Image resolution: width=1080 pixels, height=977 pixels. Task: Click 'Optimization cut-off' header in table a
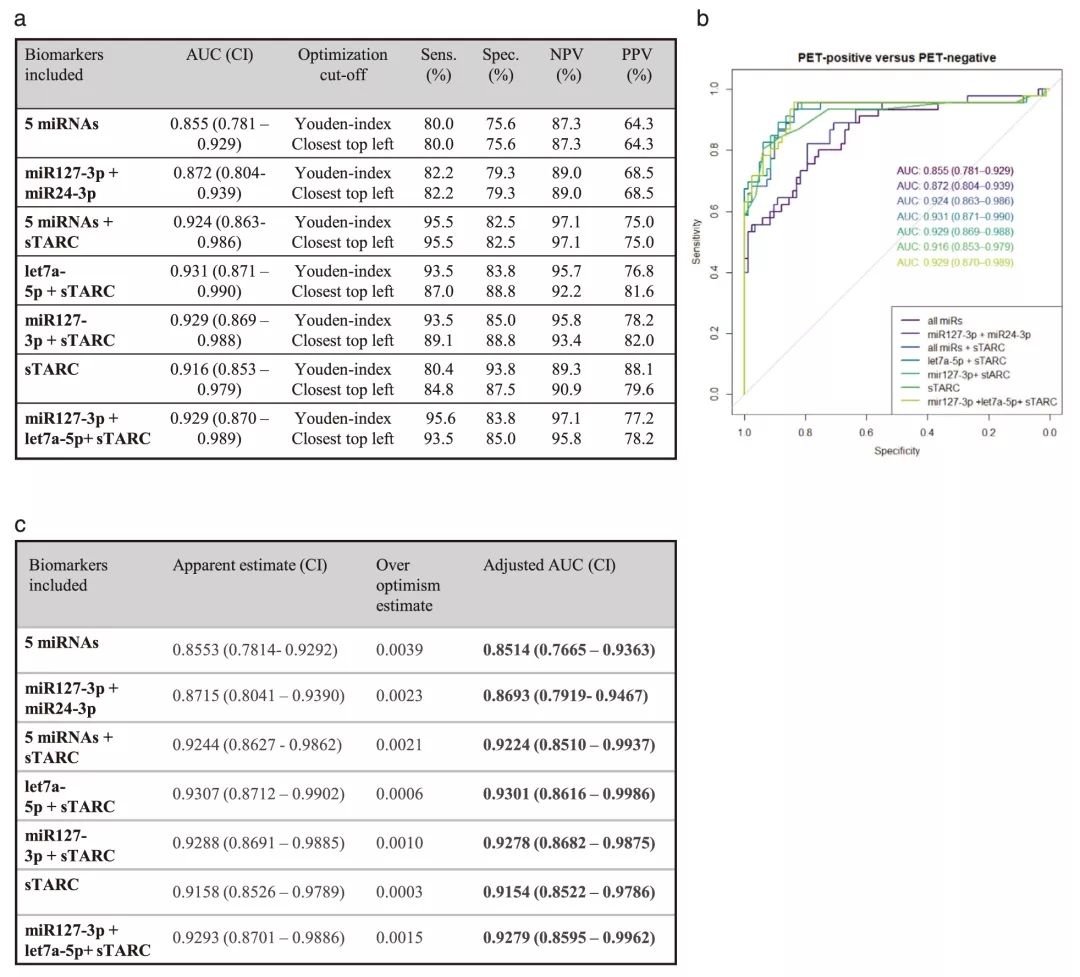(x=342, y=65)
